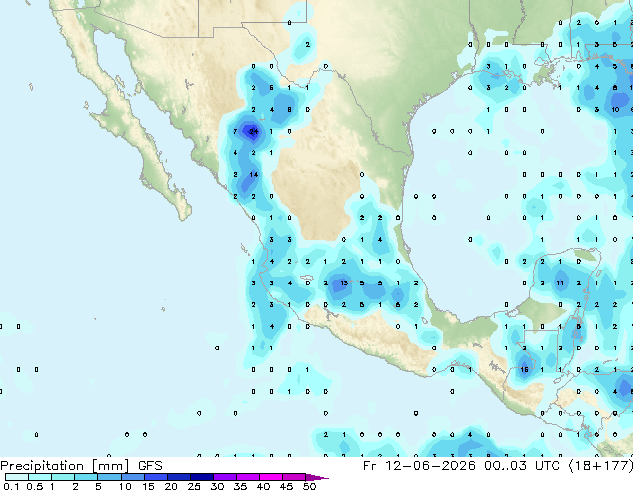
Task: Click the "15" legend scale label
Action: [148, 486]
